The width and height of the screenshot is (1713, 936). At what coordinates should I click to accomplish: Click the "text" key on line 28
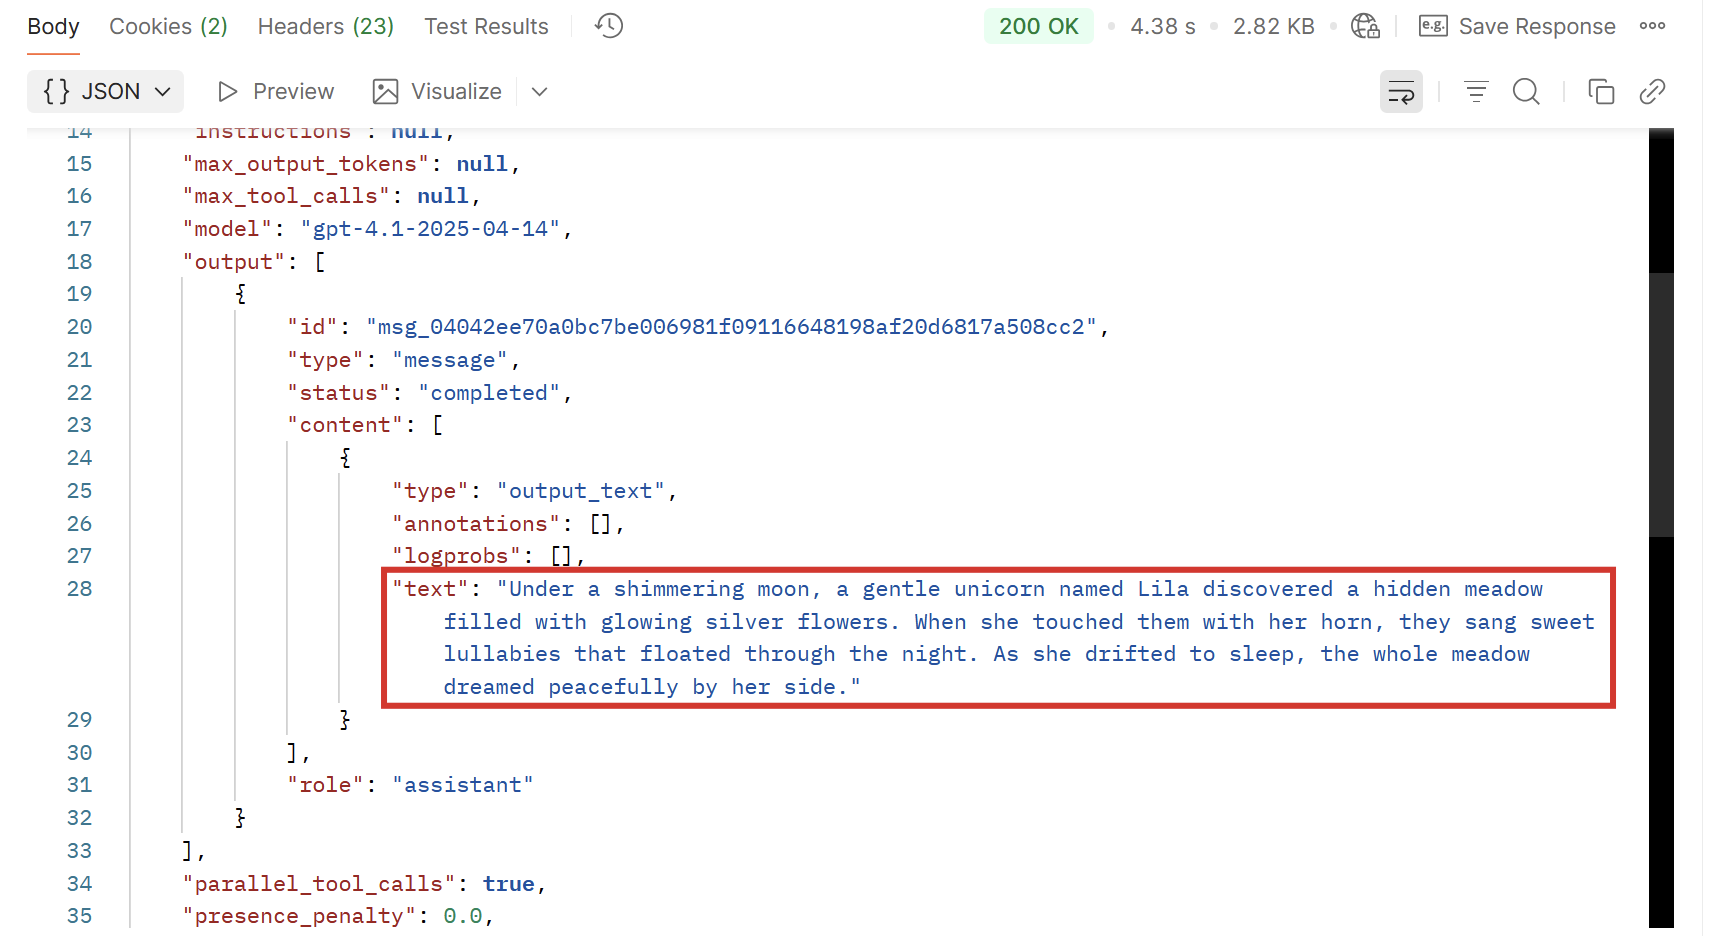click(x=430, y=589)
